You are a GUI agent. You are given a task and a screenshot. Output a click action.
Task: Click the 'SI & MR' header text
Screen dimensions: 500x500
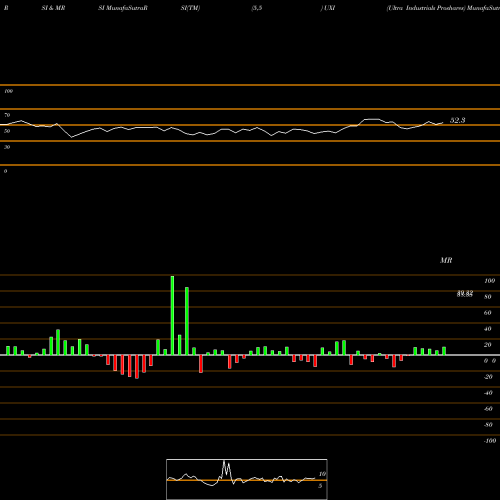[x=53, y=8]
